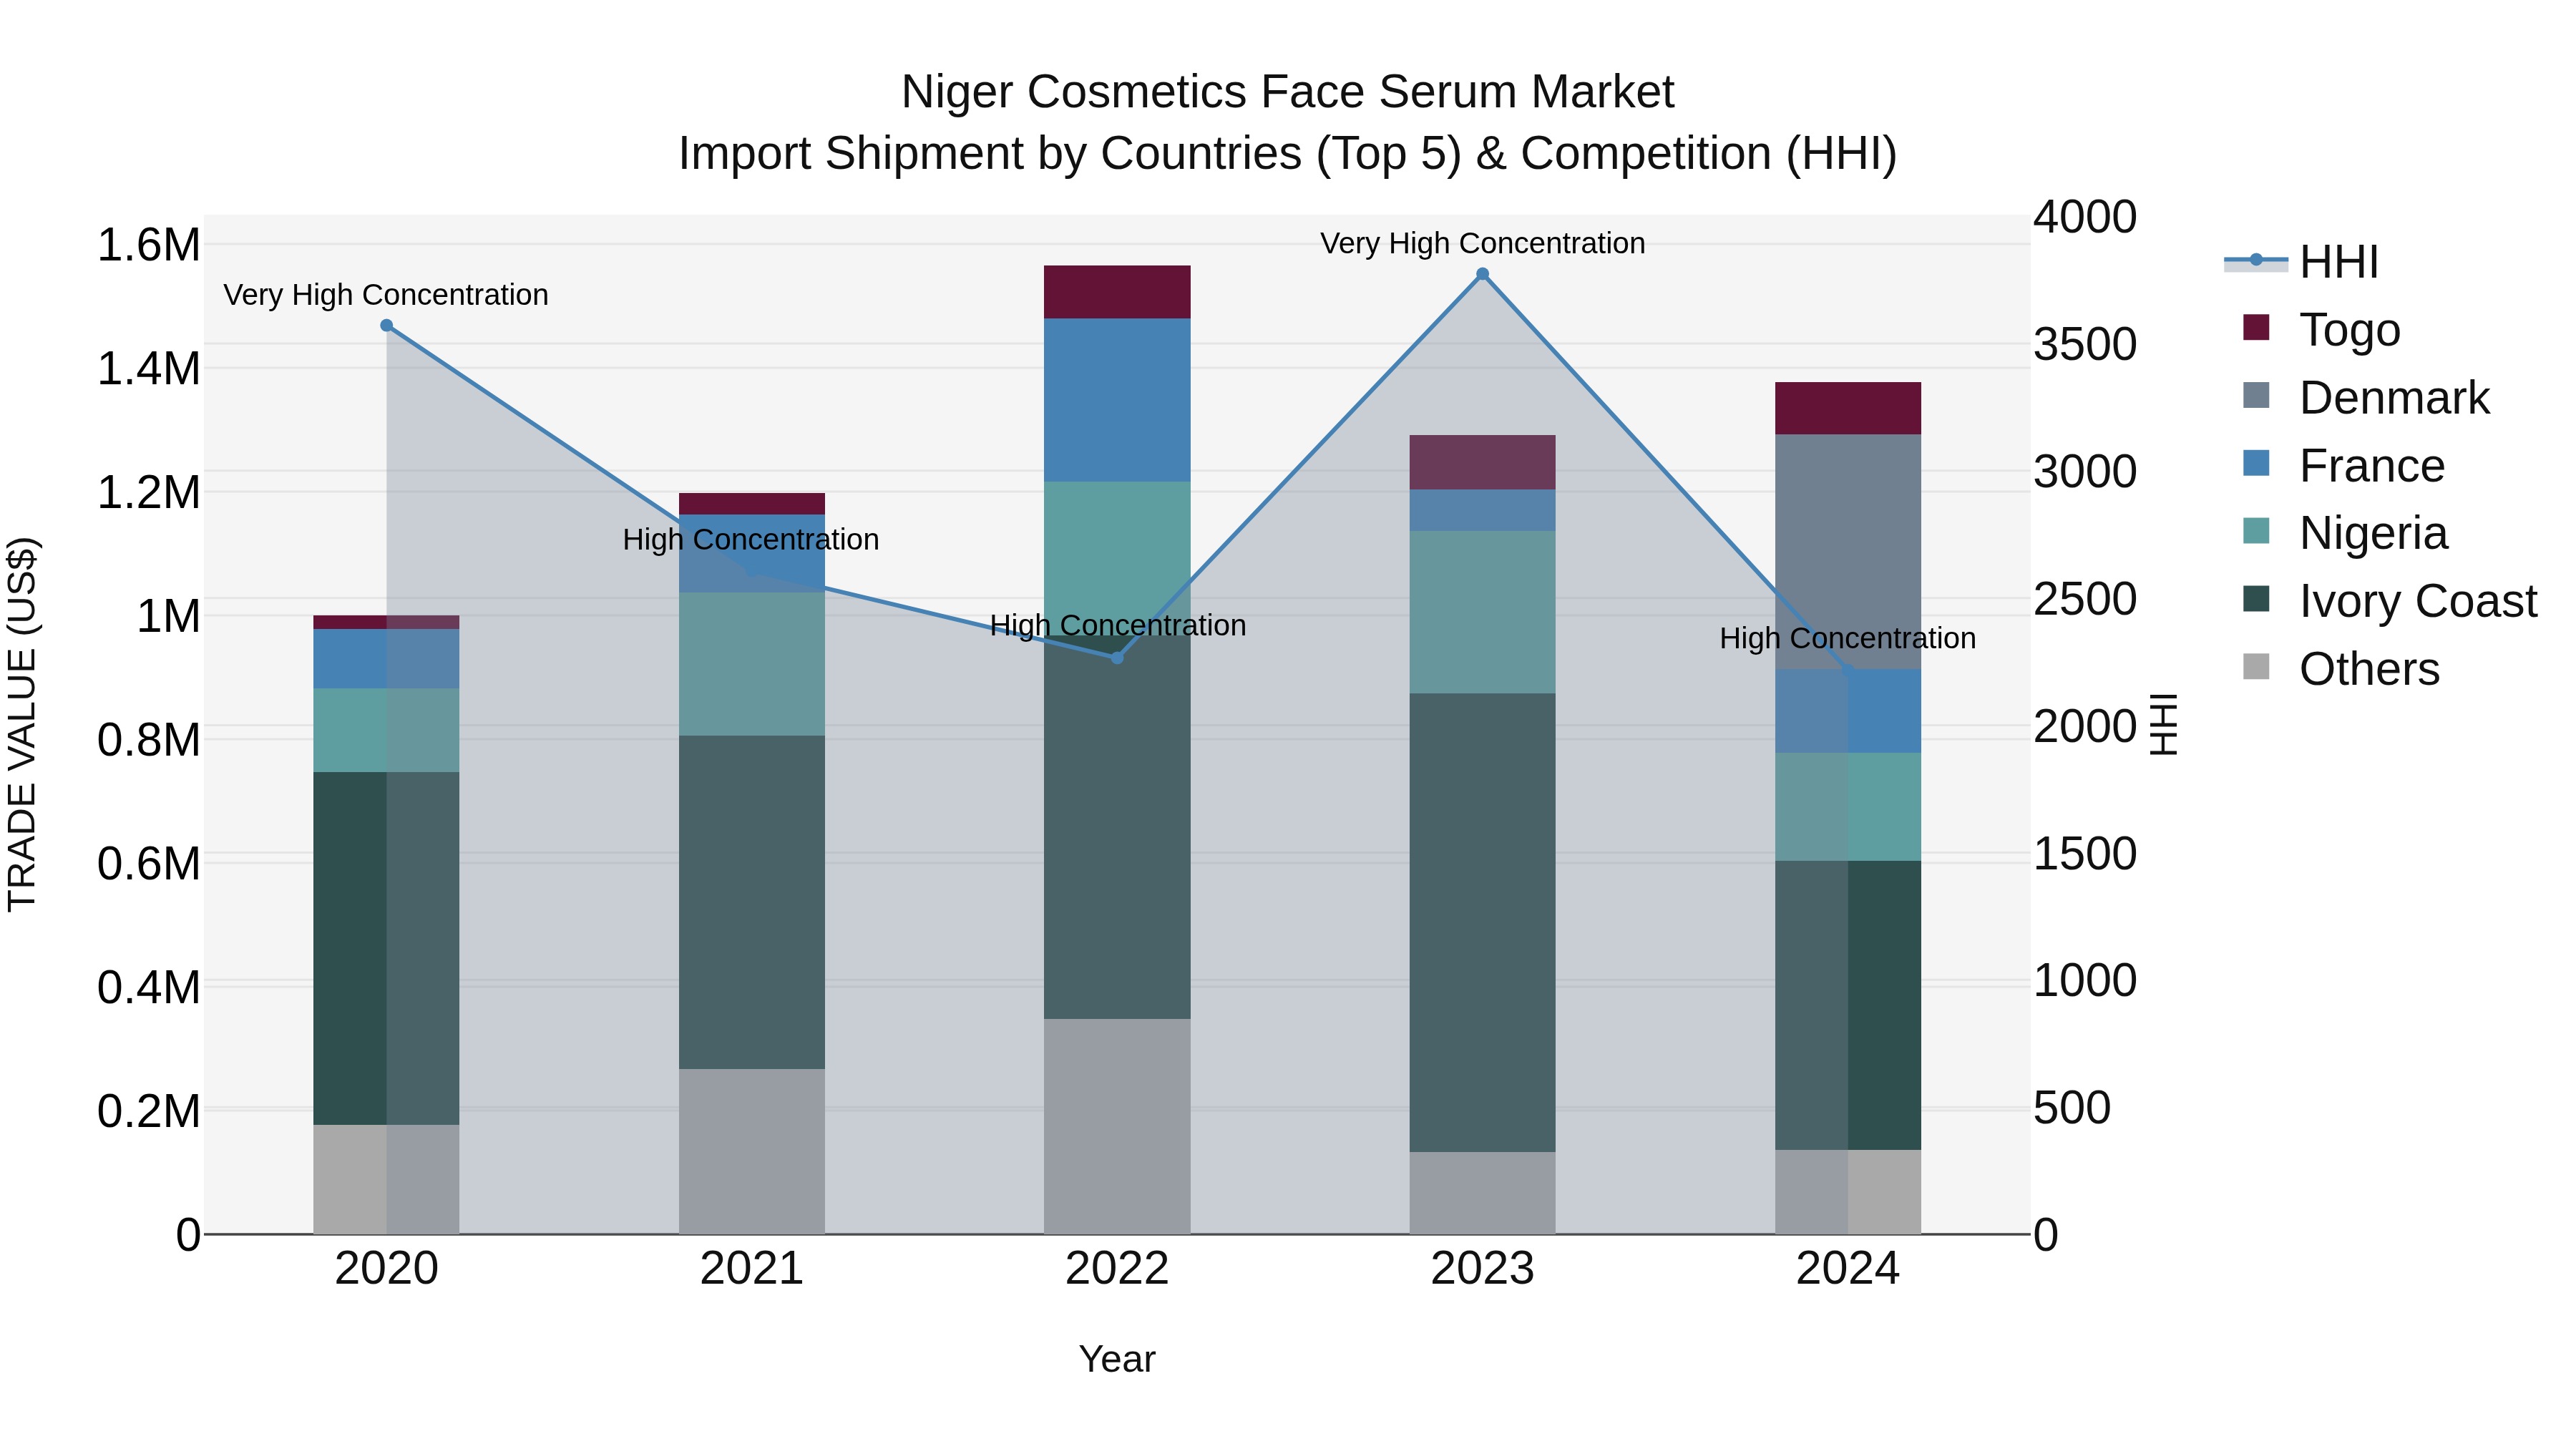This screenshot has width=2576, height=1449.
Task: Click the 1.6M left axis tick
Action: tap(149, 245)
